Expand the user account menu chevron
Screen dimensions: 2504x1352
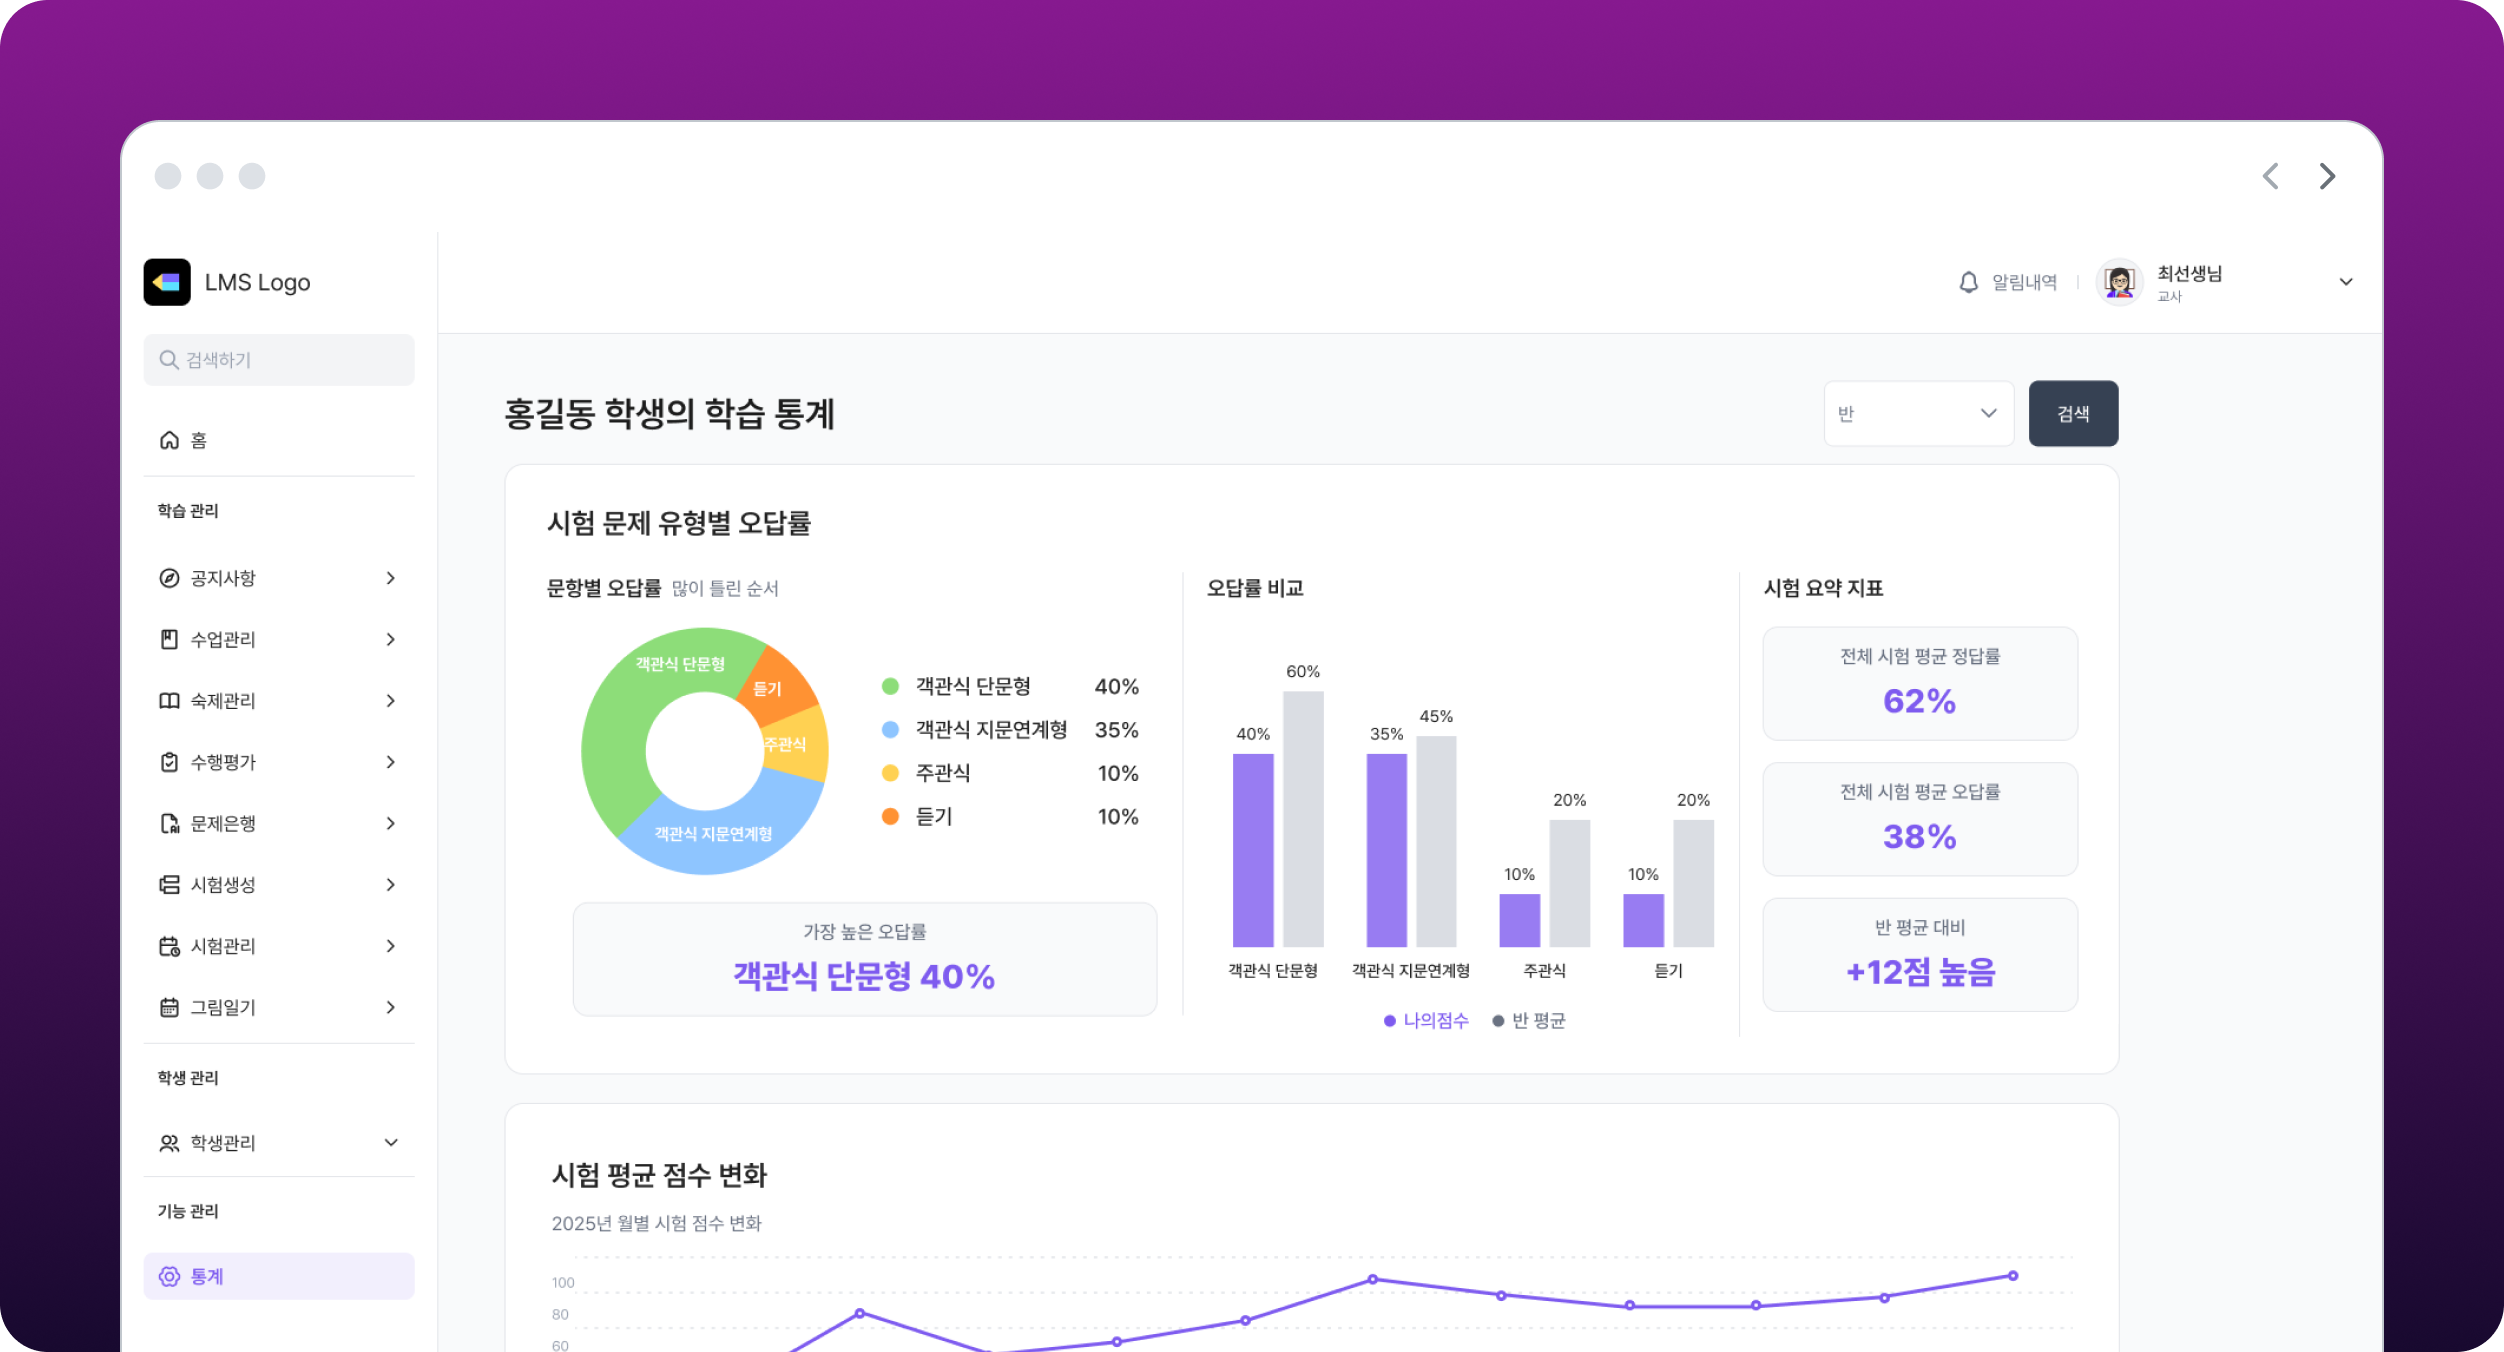tap(2345, 282)
